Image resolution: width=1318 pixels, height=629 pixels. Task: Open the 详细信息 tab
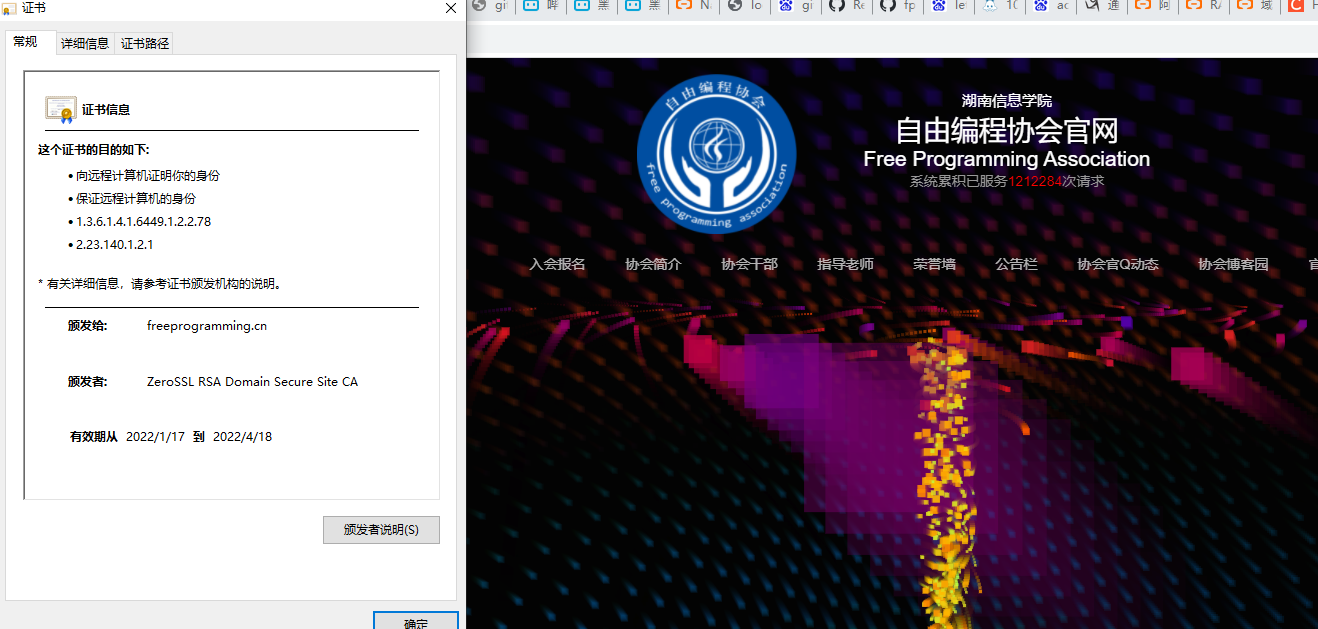point(85,43)
